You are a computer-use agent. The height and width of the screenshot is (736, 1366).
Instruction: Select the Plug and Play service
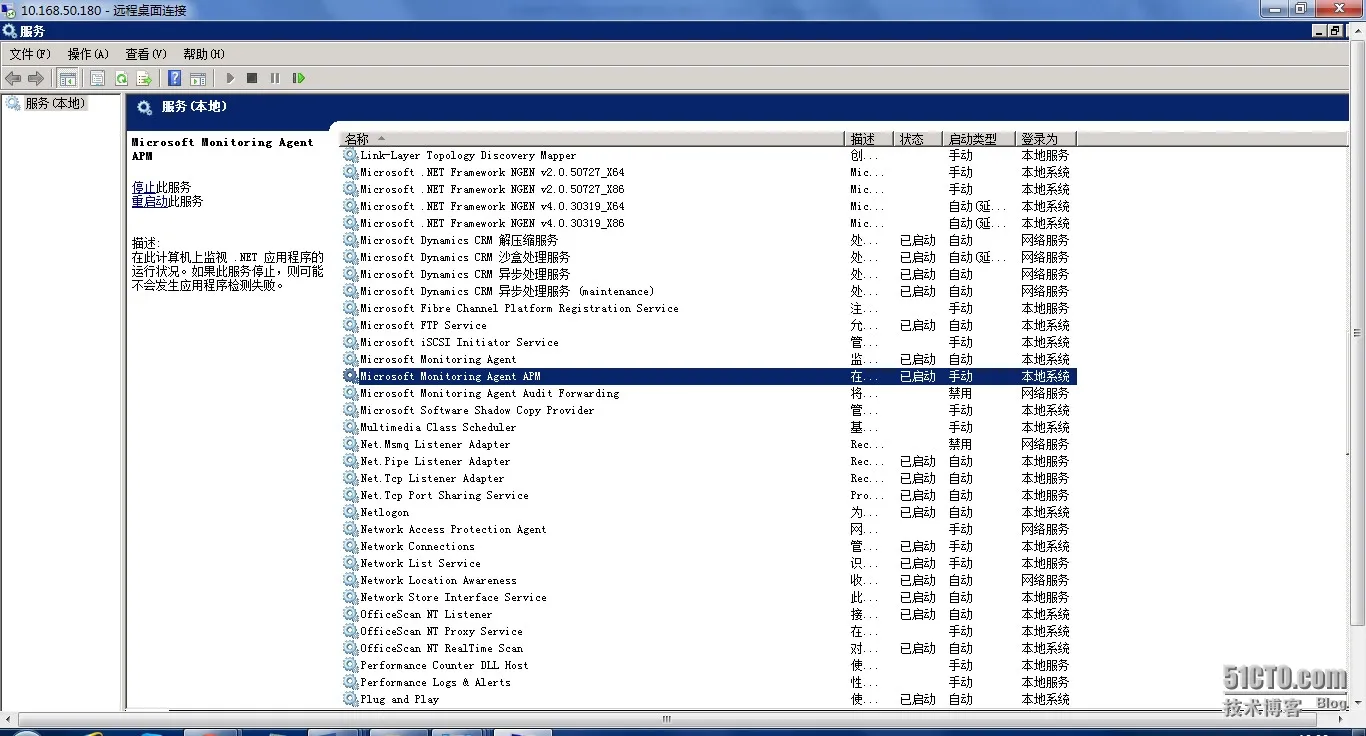click(709, 699)
